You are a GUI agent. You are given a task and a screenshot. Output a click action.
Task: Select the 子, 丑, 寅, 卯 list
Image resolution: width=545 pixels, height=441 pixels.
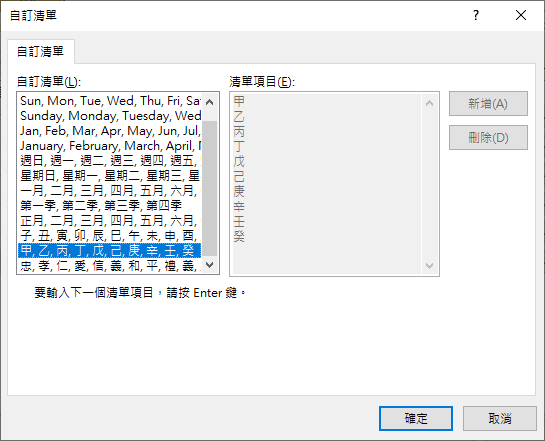109,235
